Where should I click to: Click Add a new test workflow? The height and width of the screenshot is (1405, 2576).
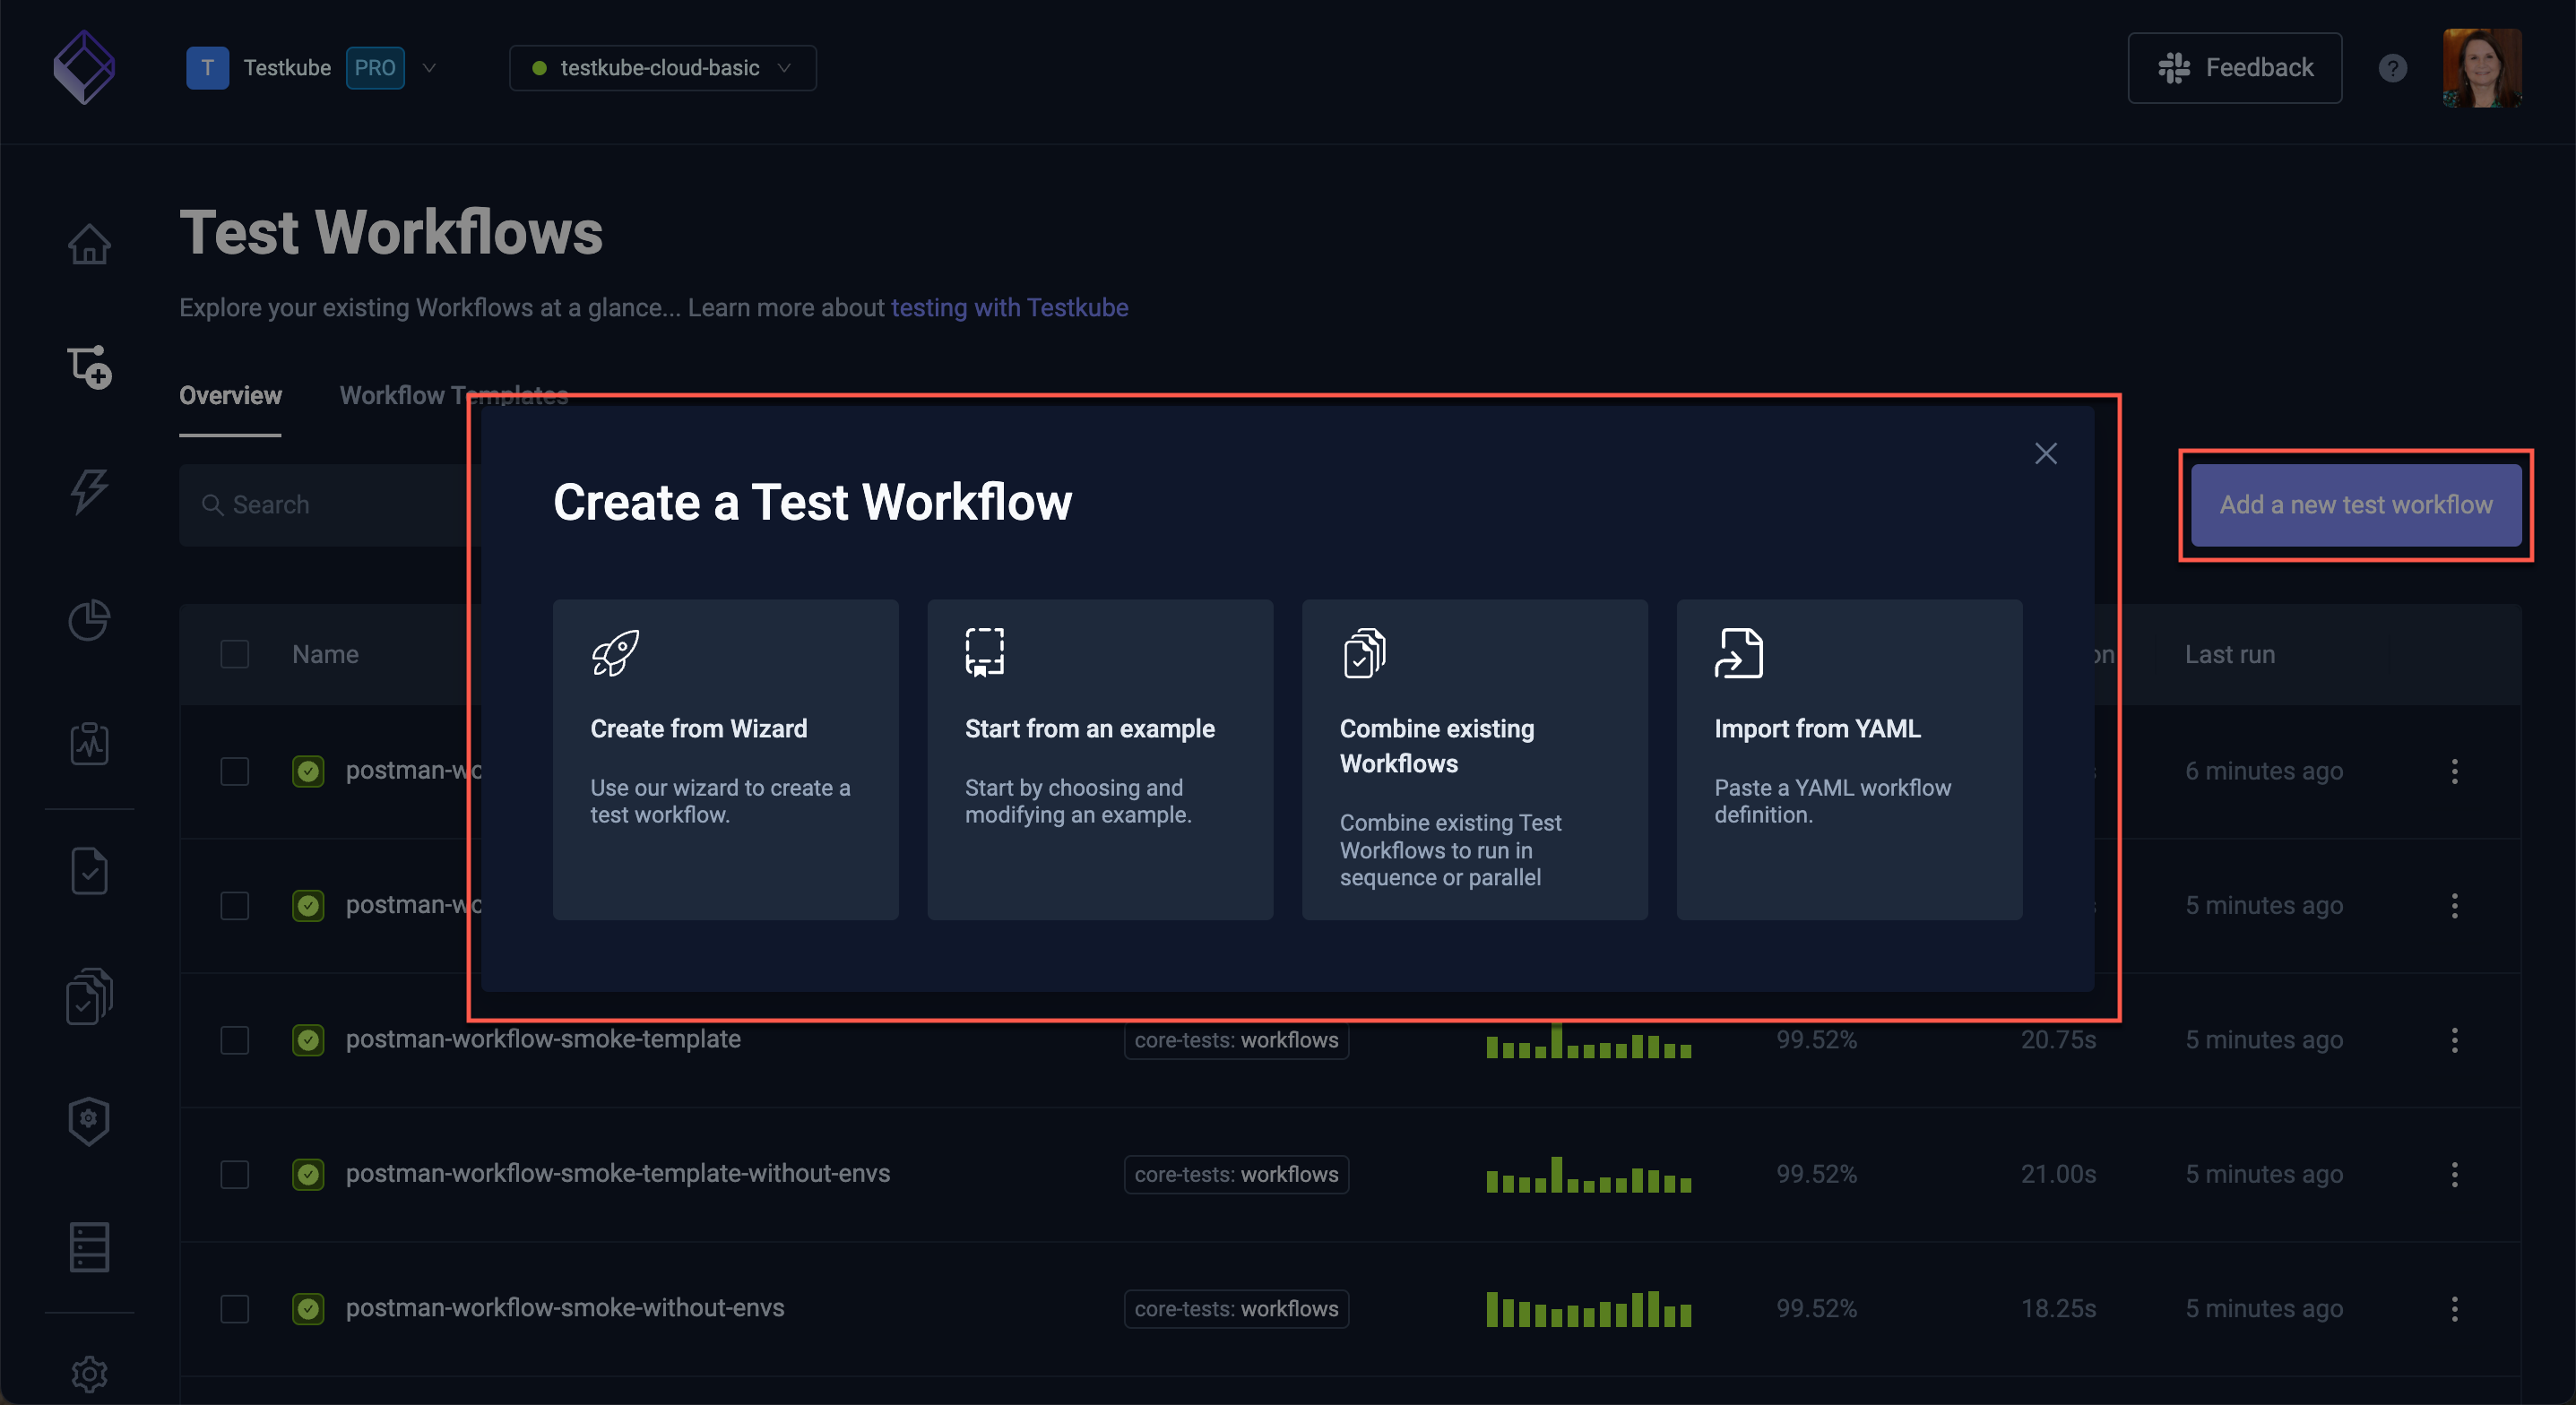[x=2355, y=505]
